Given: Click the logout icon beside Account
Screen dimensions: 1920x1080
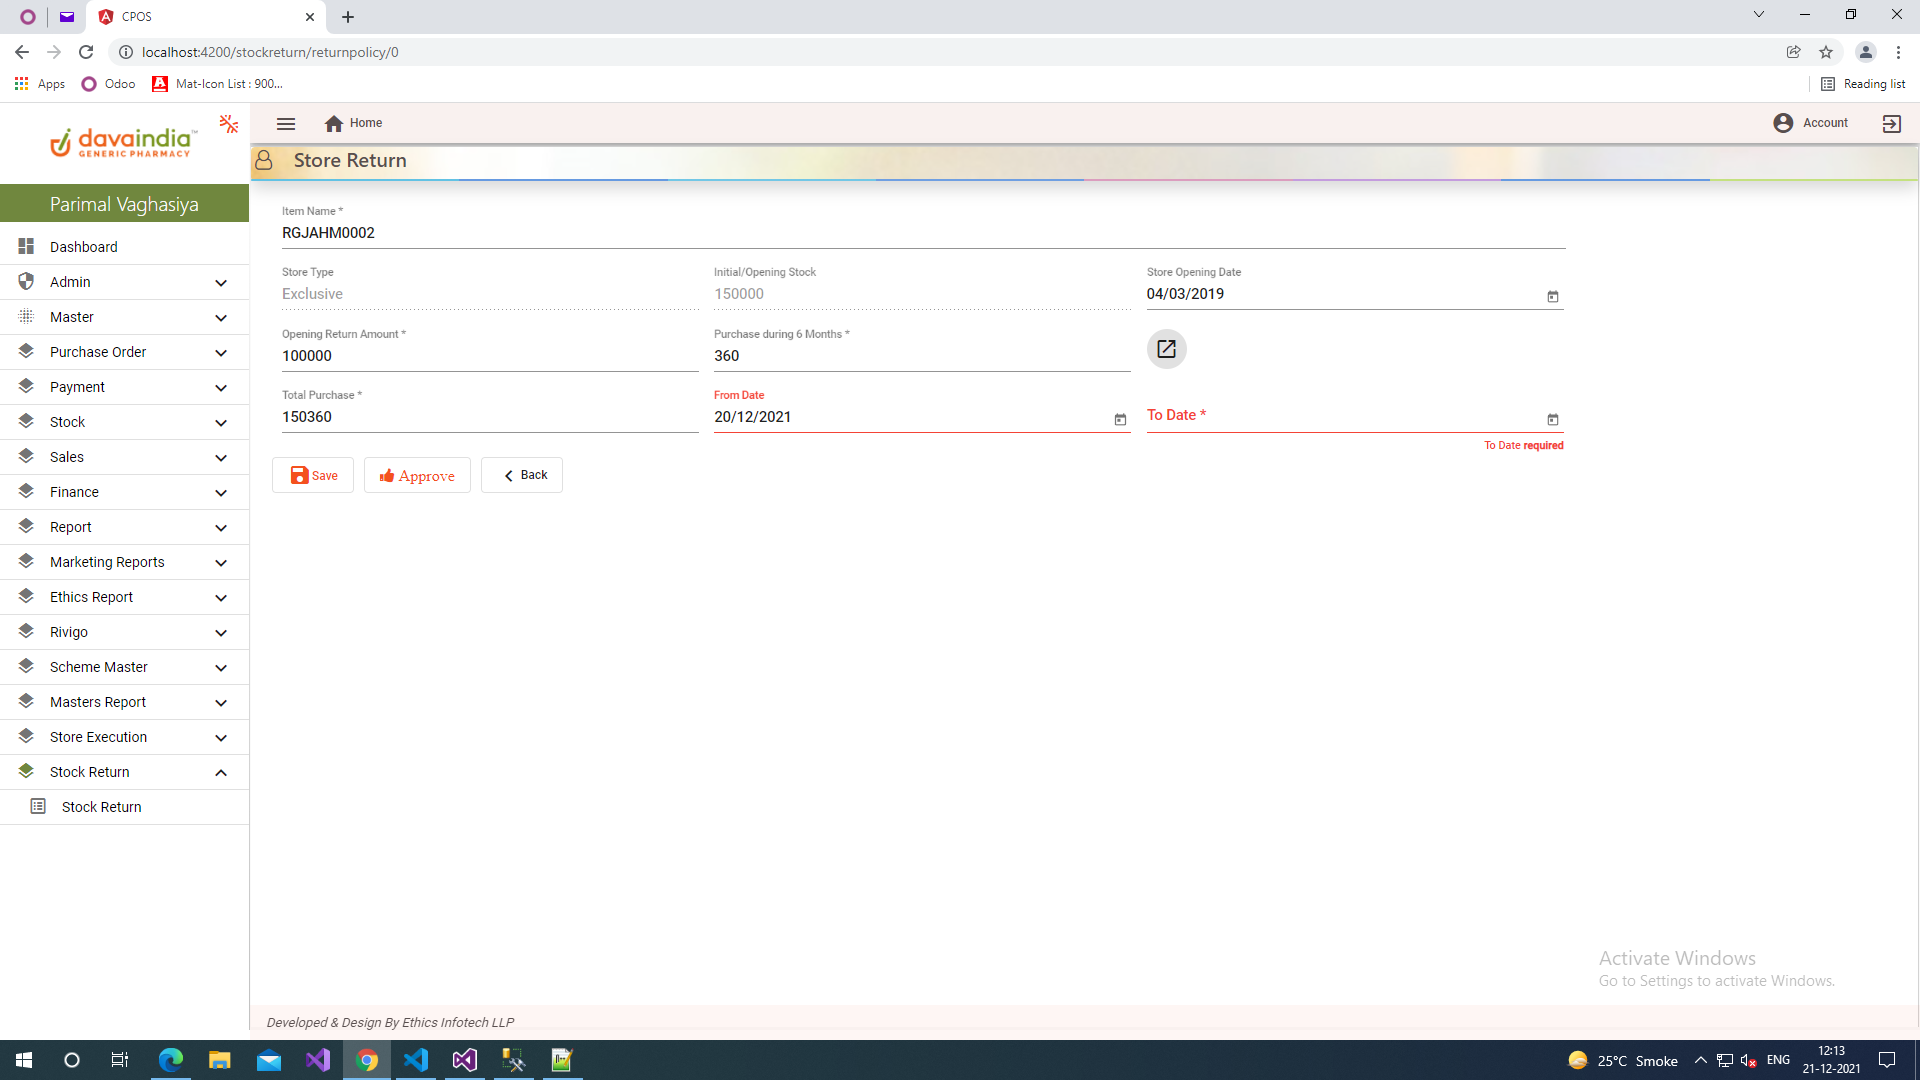Looking at the screenshot, I should 1891,123.
